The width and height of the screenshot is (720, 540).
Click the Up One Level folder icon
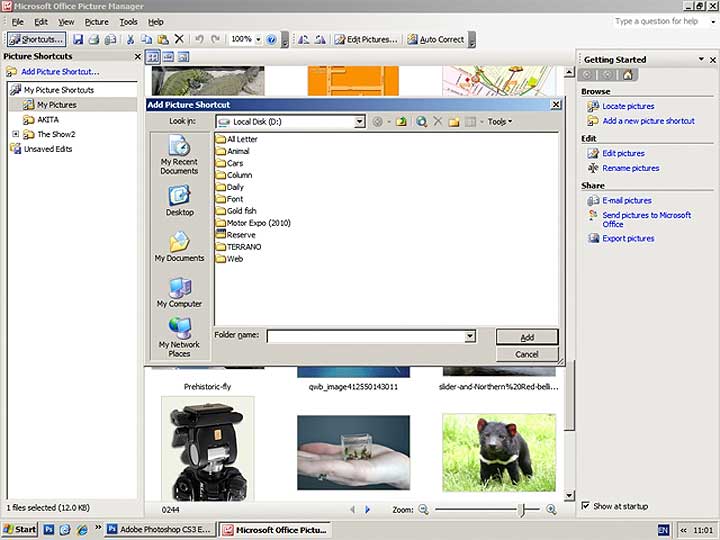point(401,122)
